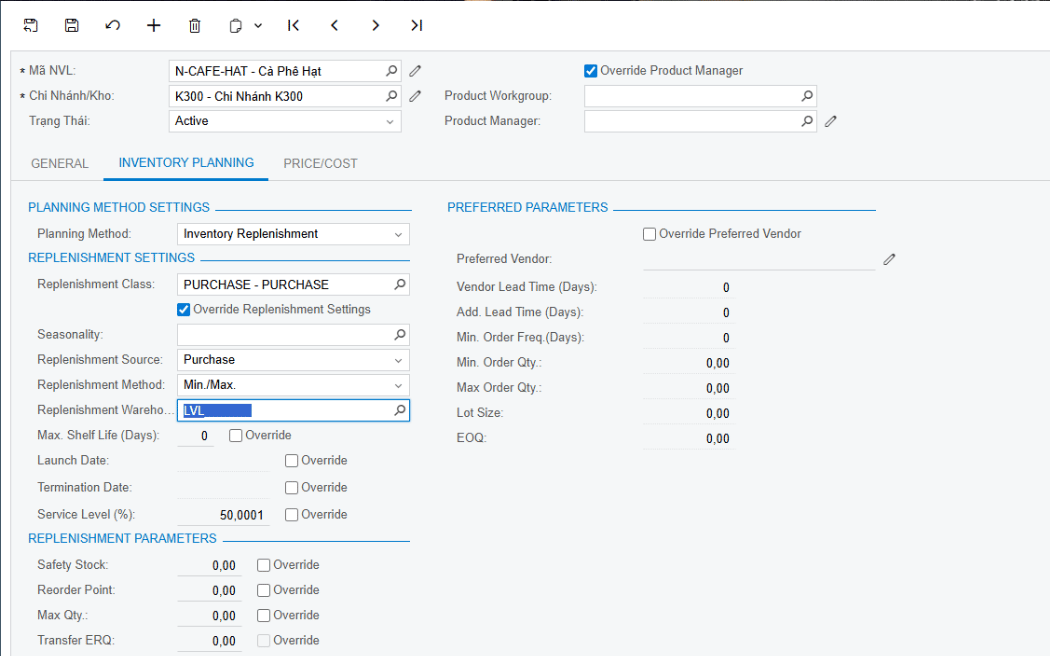This screenshot has height=656, width=1050.
Task: Click the Delete trash icon
Action: pyautogui.click(x=195, y=26)
